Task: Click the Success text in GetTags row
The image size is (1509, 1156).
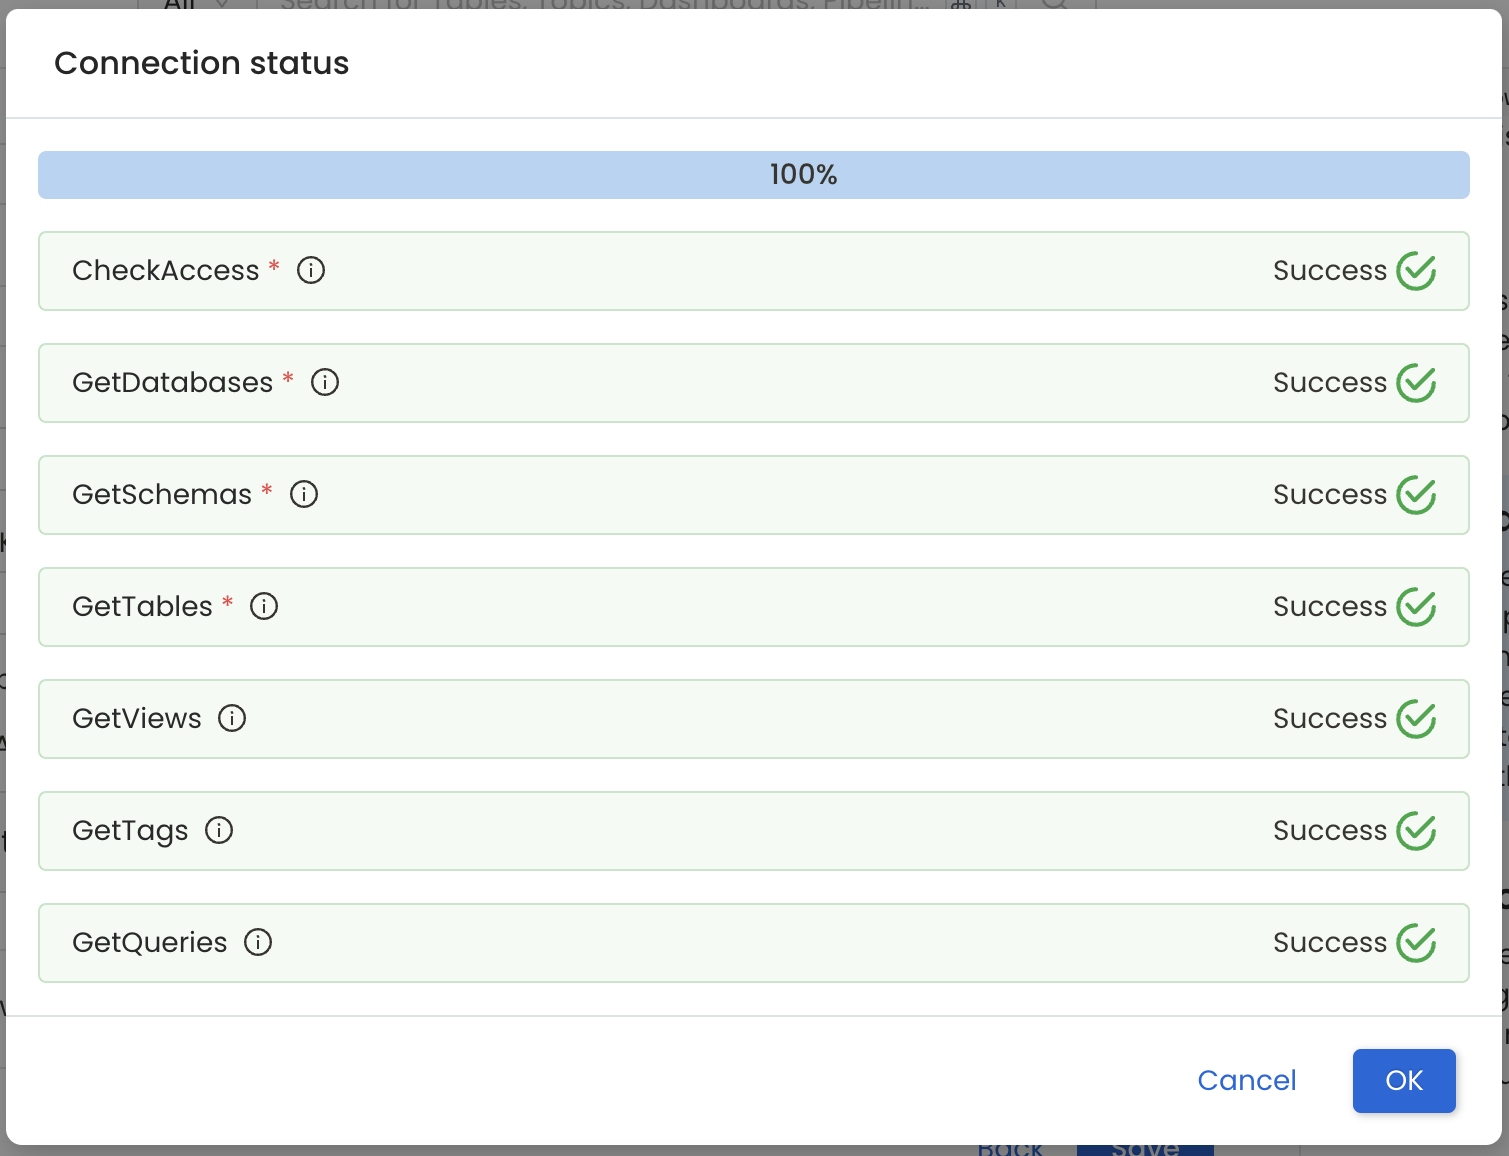Action: click(1329, 831)
